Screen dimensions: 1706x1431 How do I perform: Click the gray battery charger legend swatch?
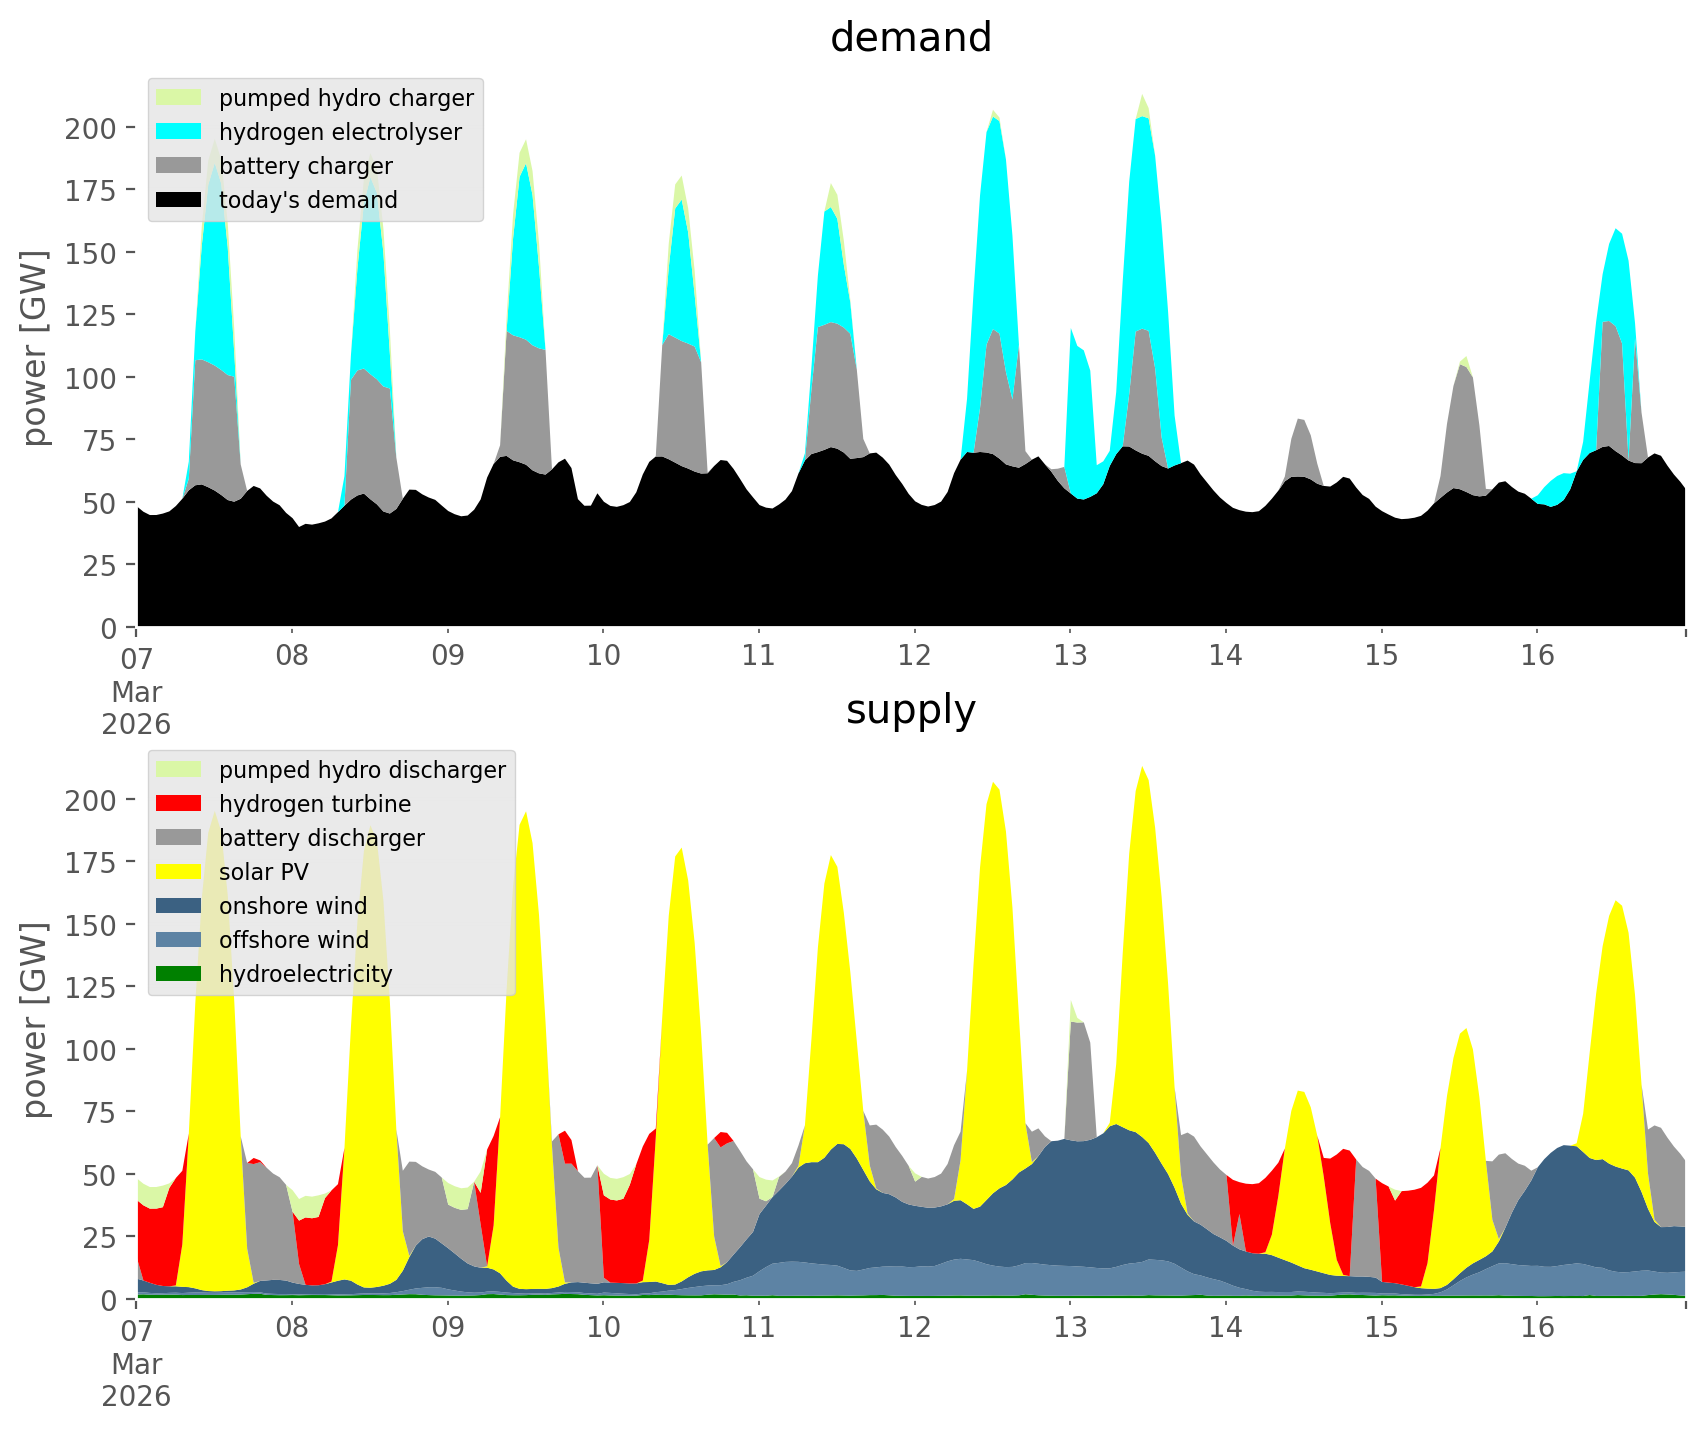(x=179, y=166)
